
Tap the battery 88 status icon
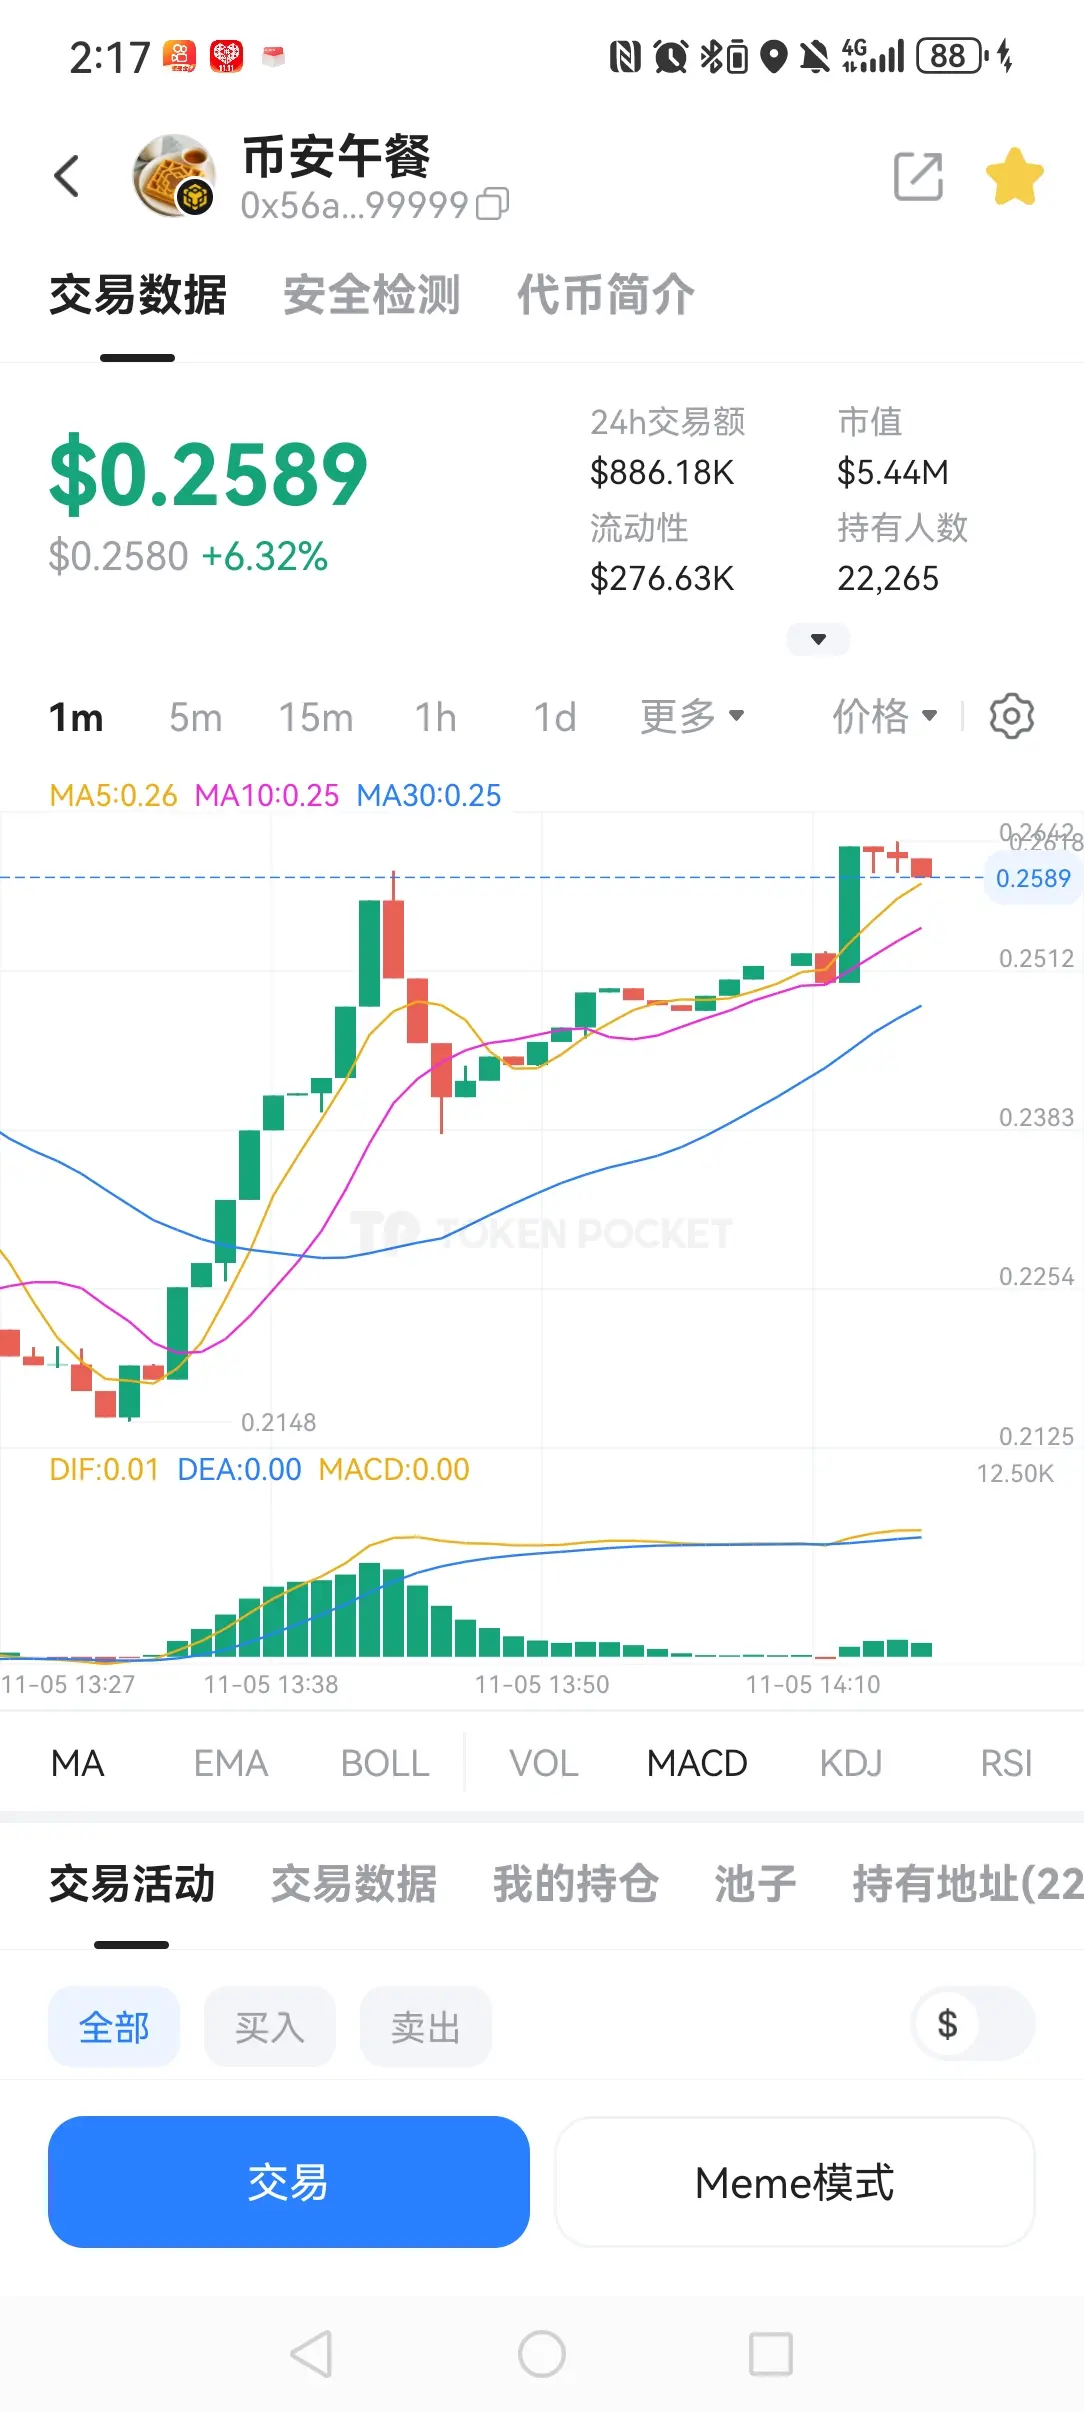pyautogui.click(x=948, y=56)
